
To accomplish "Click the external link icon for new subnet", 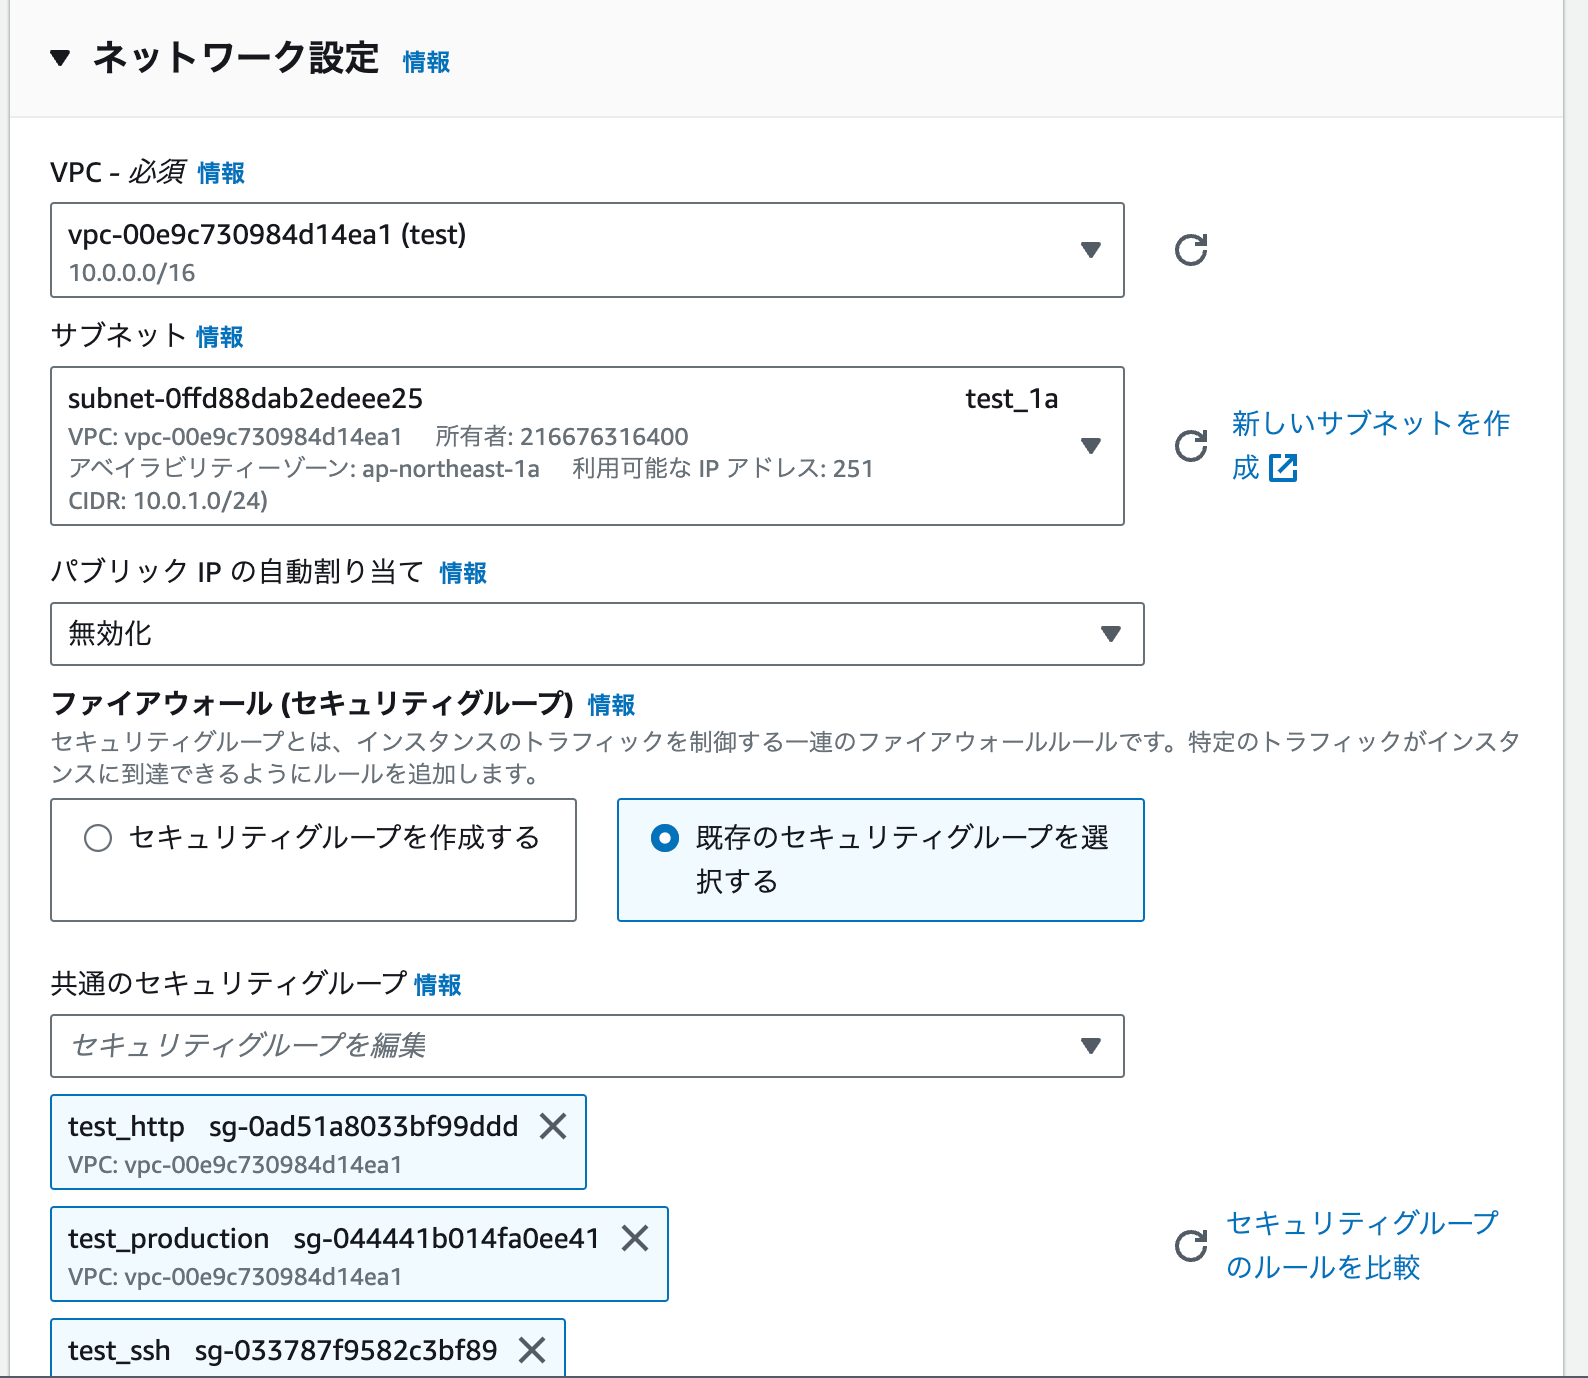I will (x=1283, y=468).
